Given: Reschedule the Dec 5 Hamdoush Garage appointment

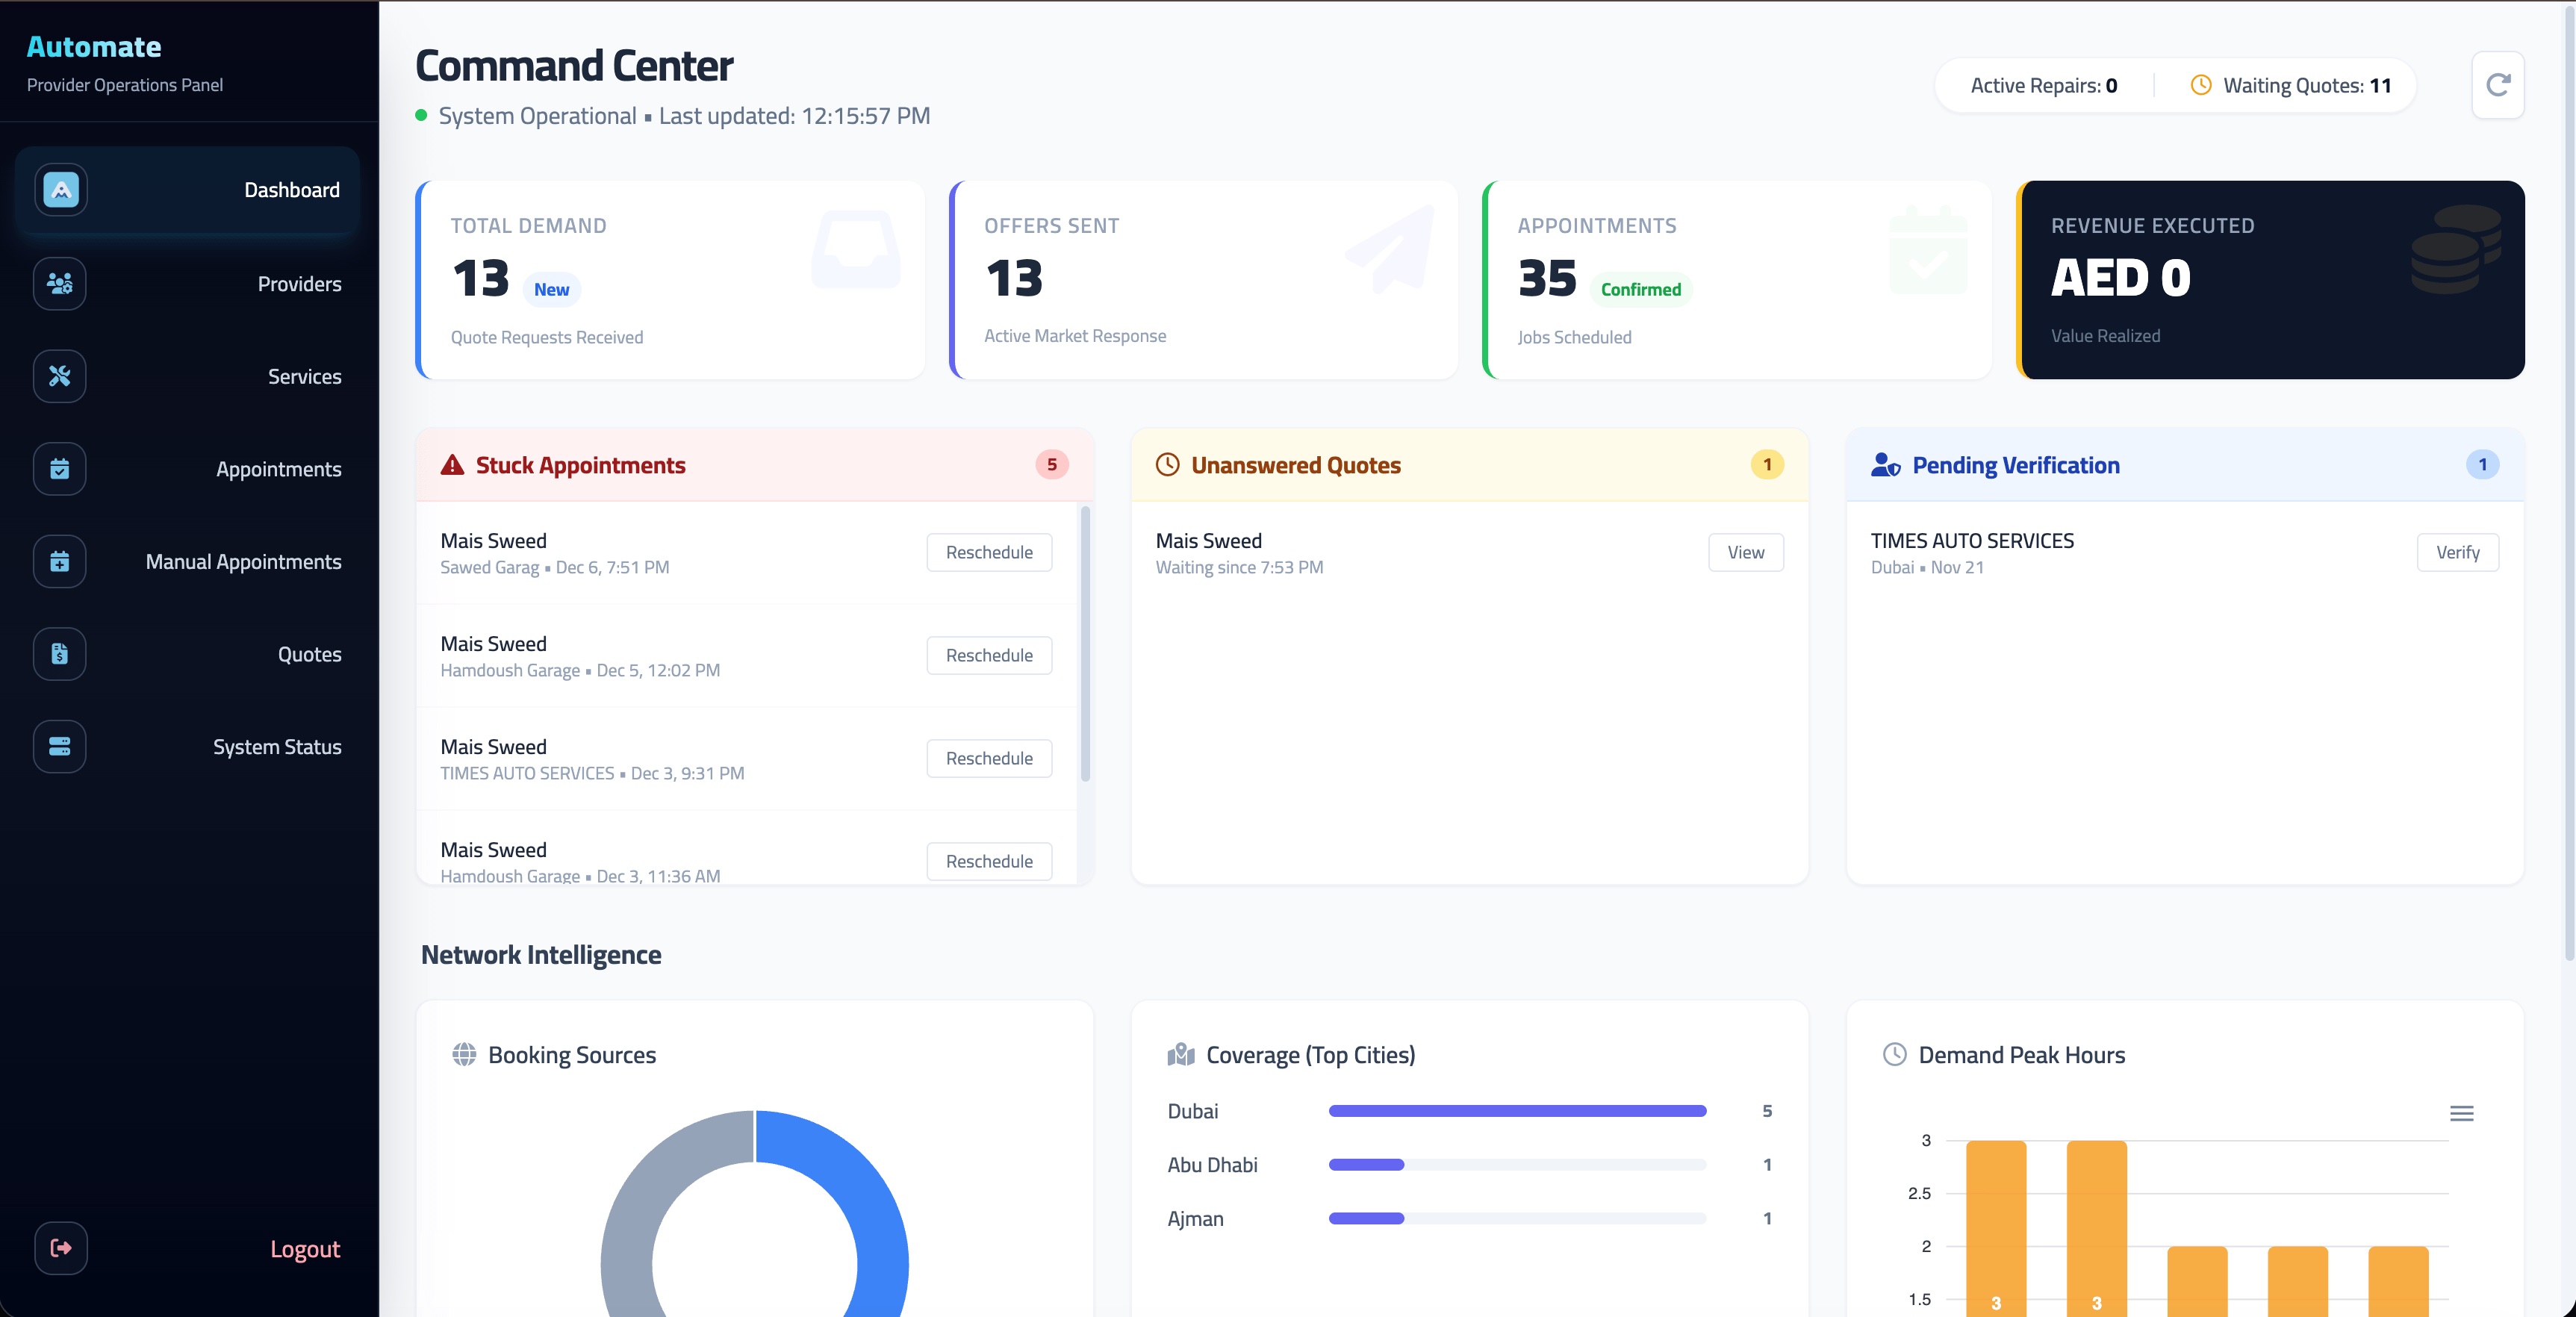Looking at the screenshot, I should (x=988, y=655).
